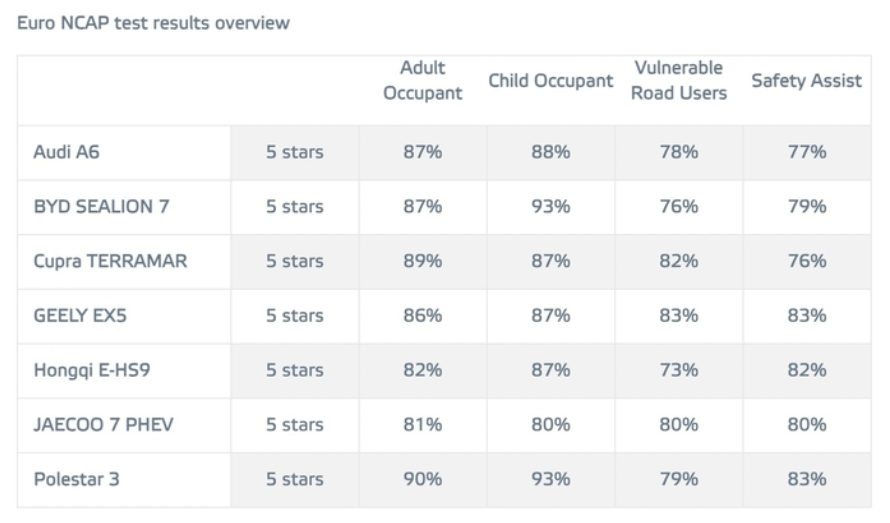This screenshot has width=890, height=523.
Task: Select Cupra TERRAMAR's 89% Adult Occupant cell
Action: 423,261
